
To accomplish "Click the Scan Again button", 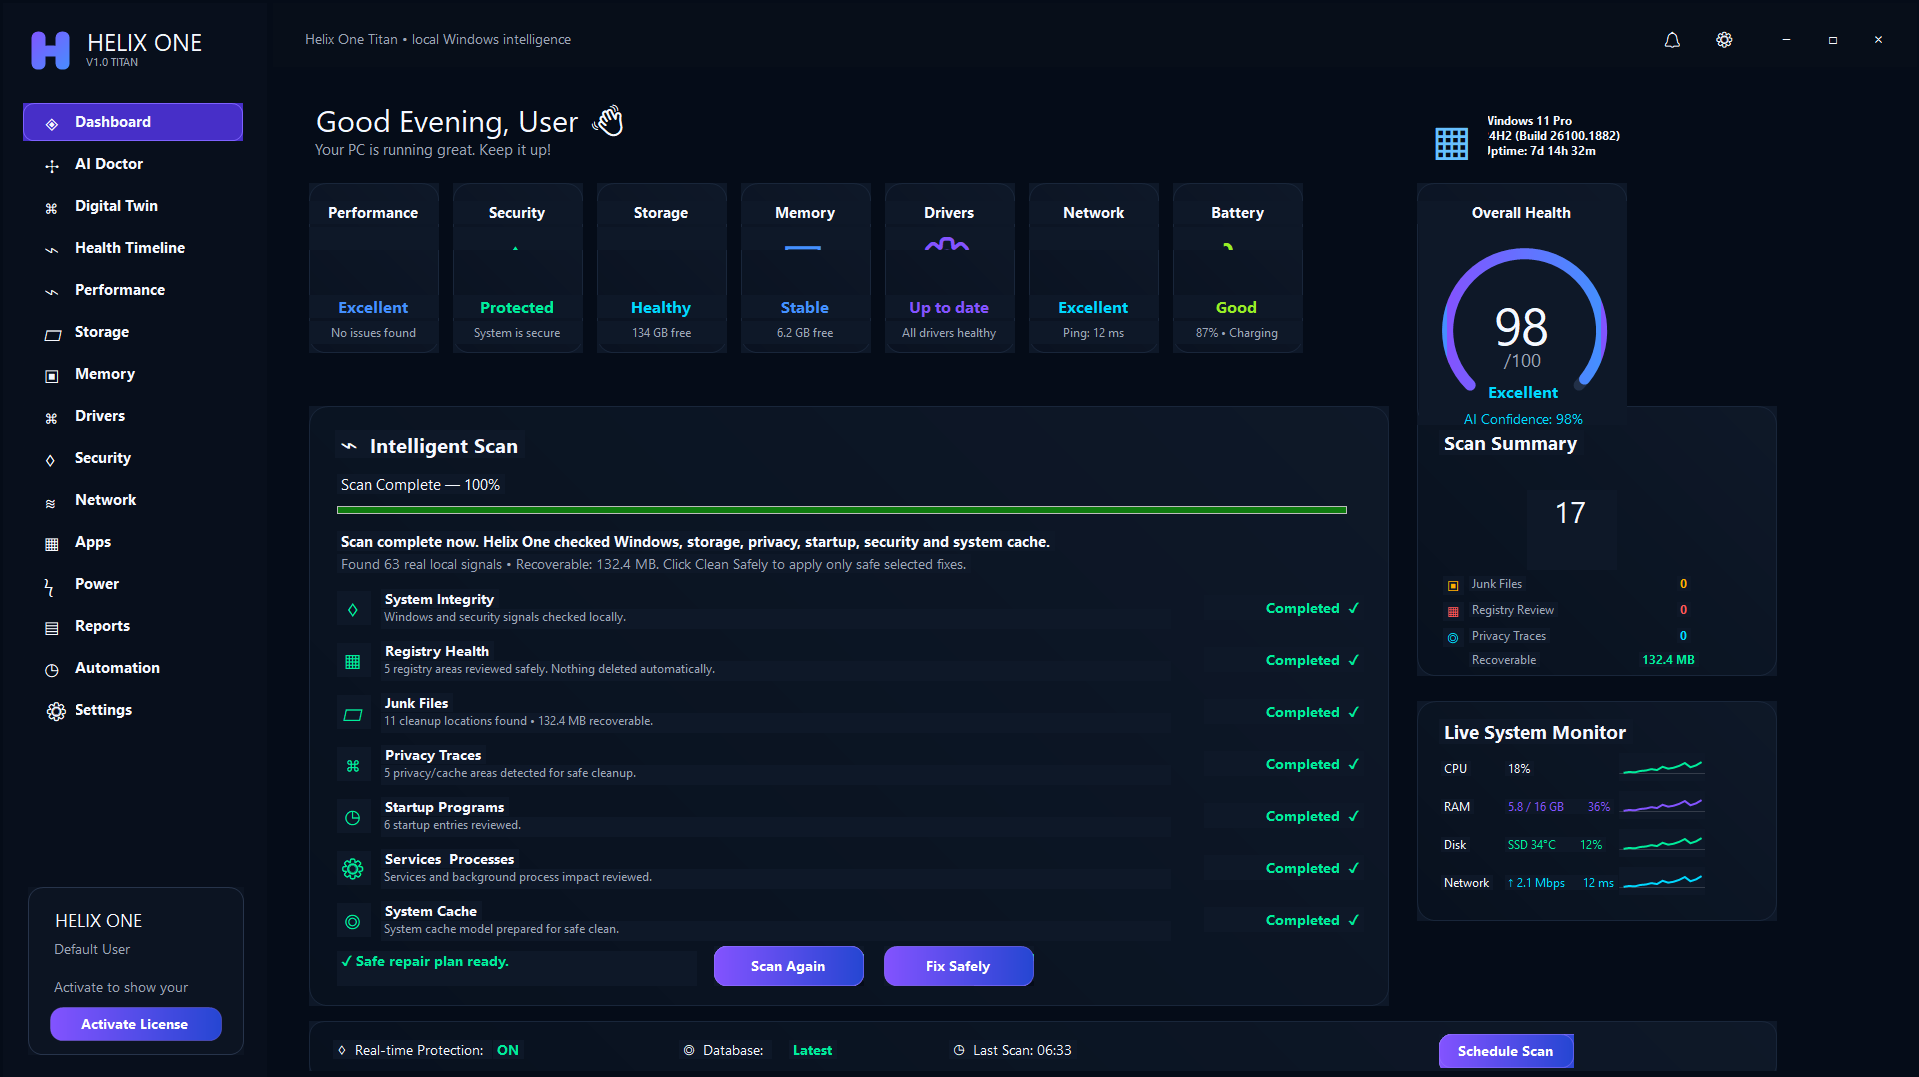I will (788, 966).
